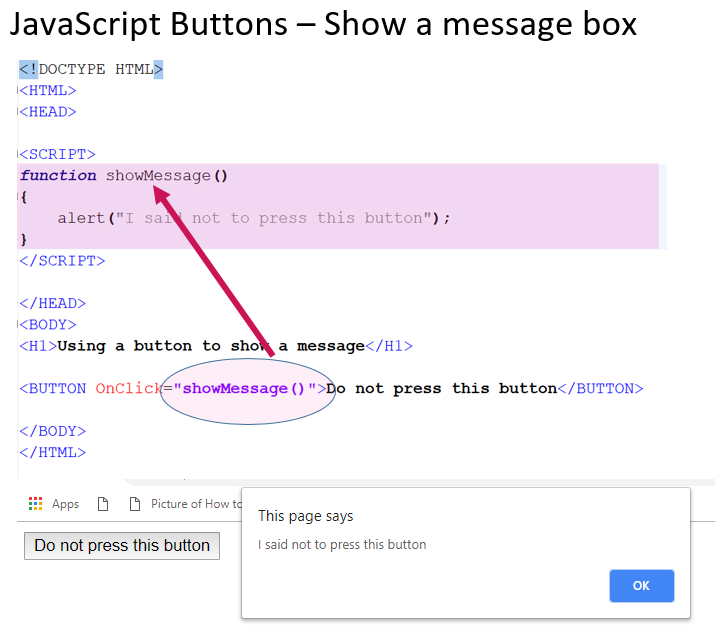Click the red OnClick attribute name

(x=128, y=389)
